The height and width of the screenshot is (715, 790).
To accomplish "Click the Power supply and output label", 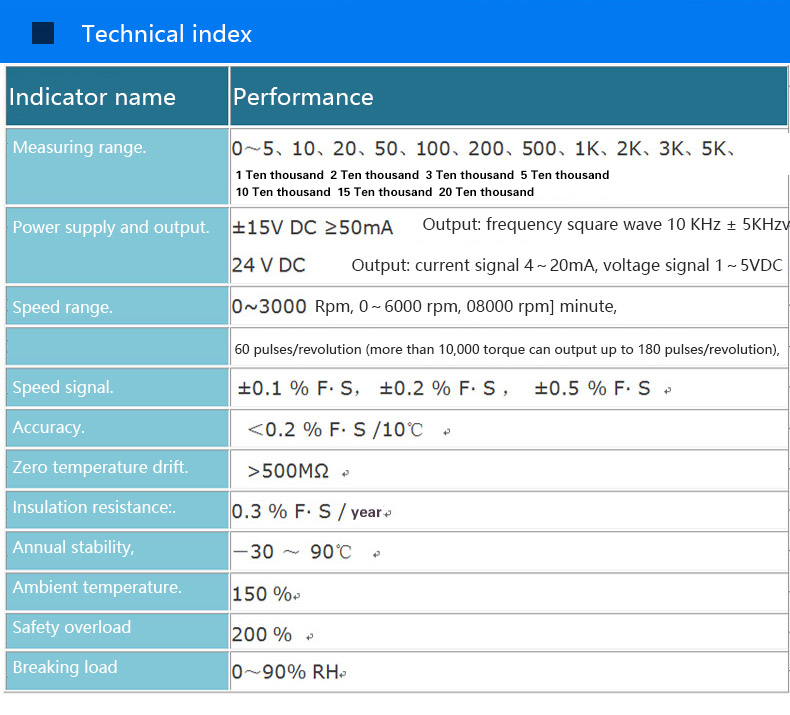I will coord(111,227).
